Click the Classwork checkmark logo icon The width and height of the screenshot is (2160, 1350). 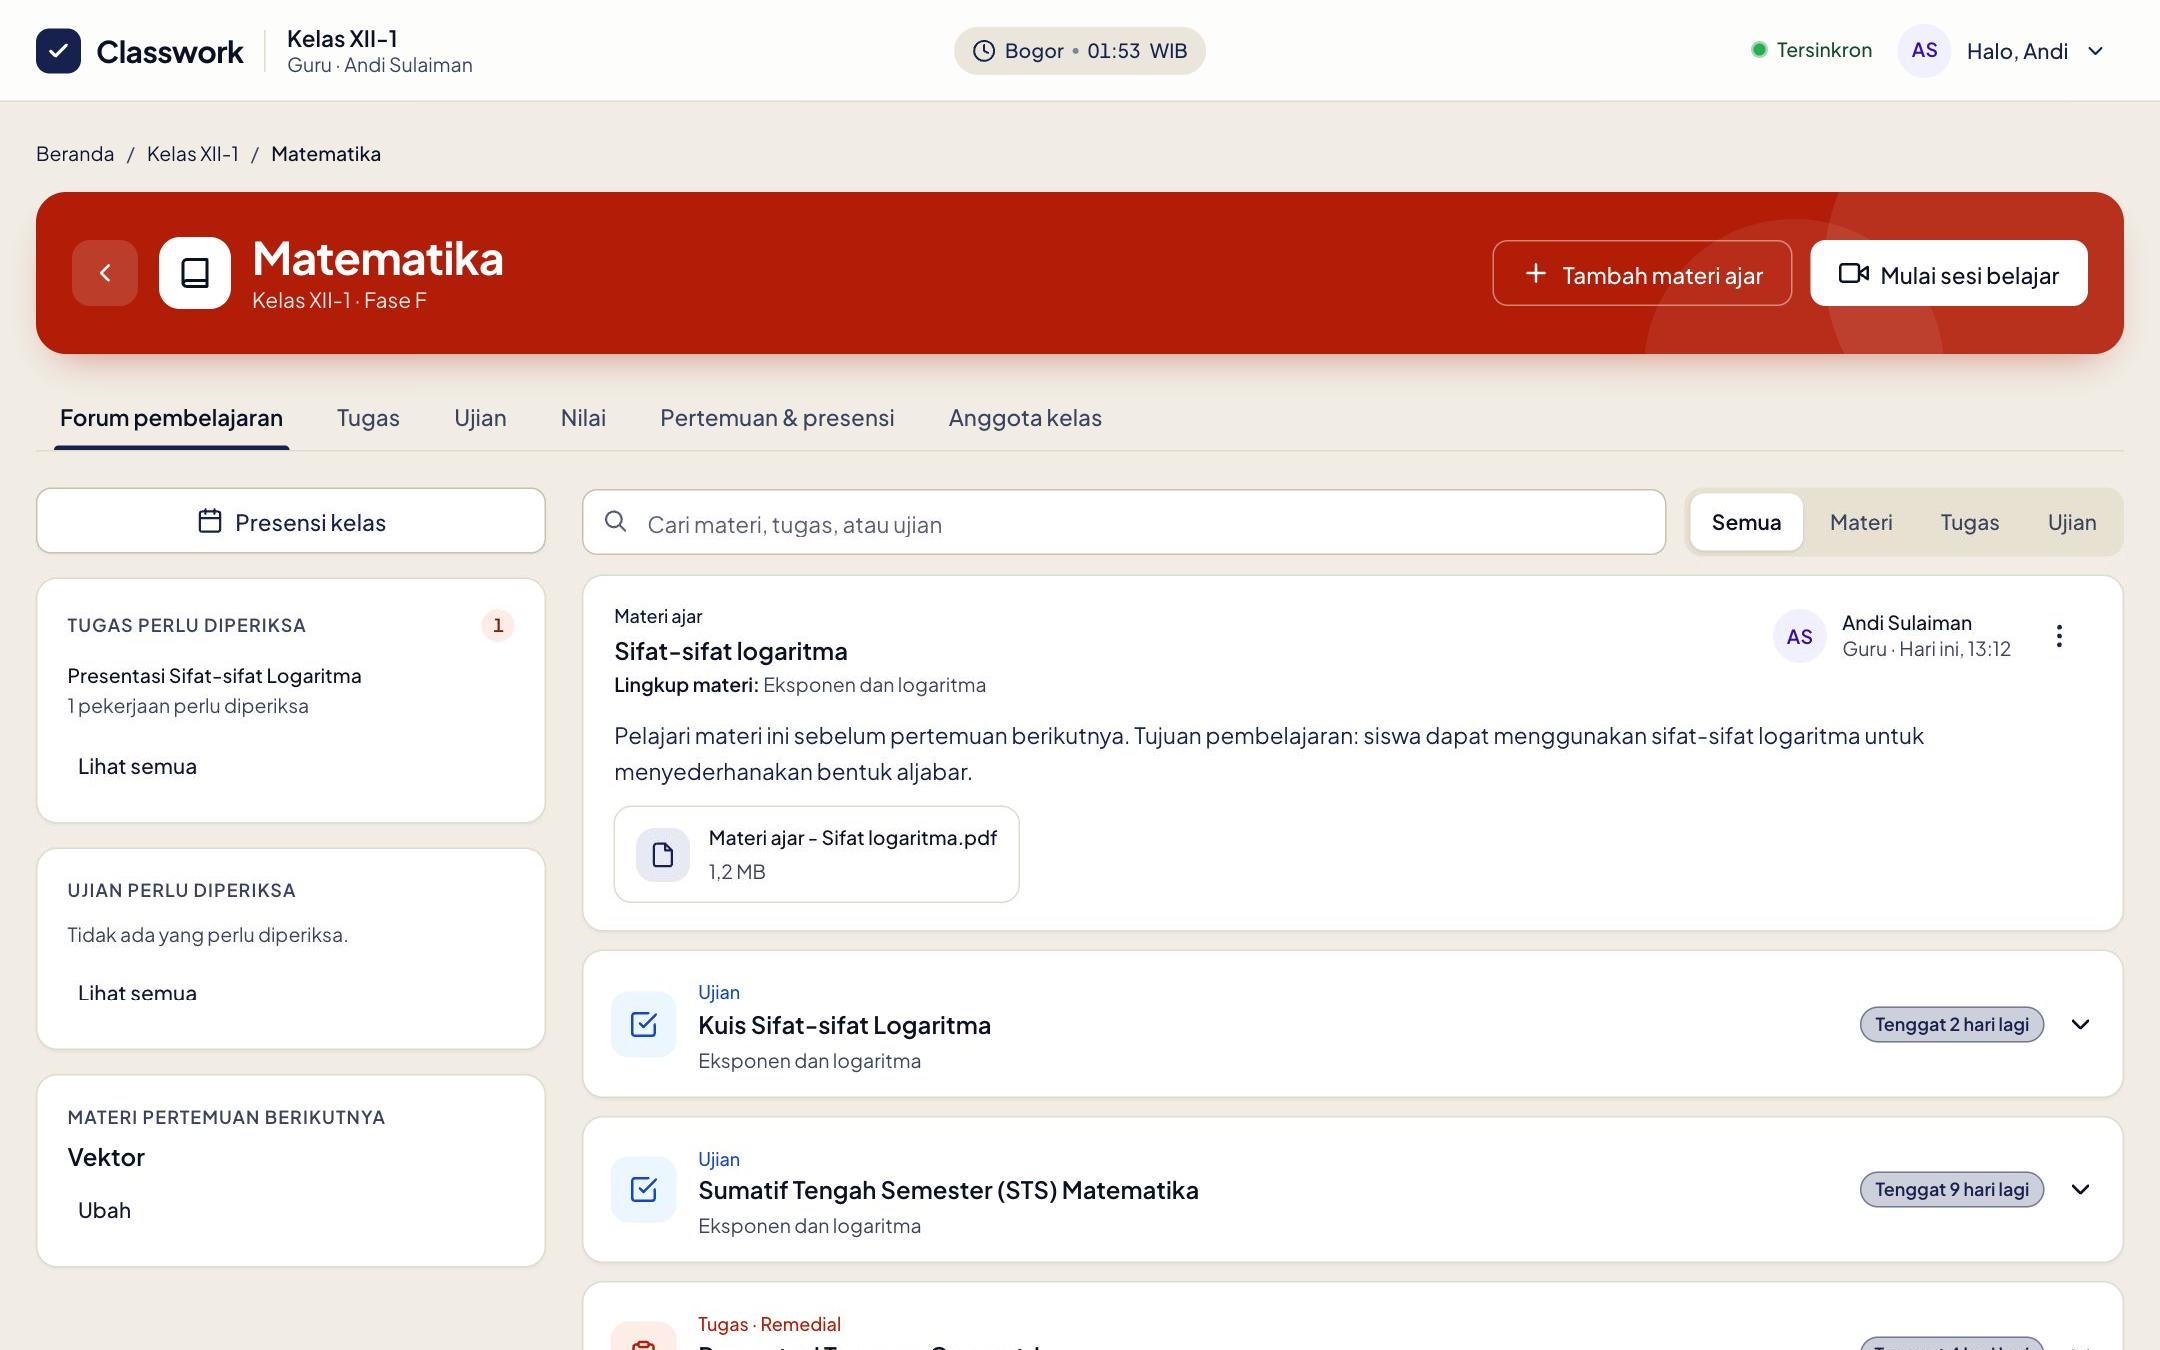pos(58,51)
